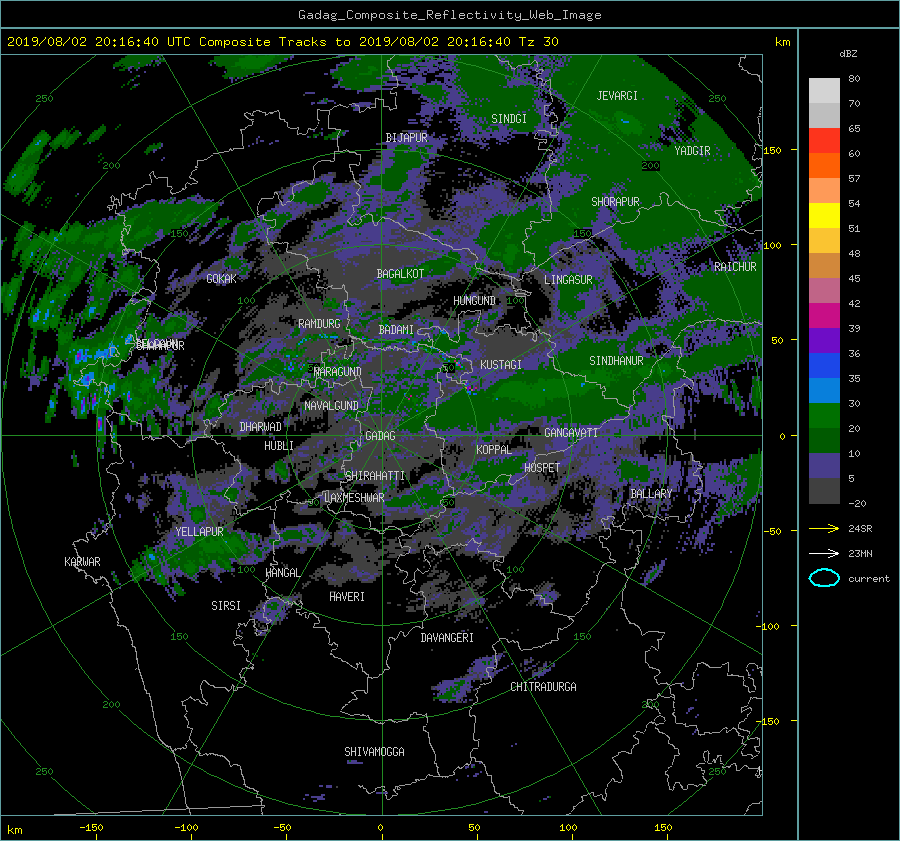Click the 24SR yellow arrow legend icon
Image resolution: width=900 pixels, height=841 pixels.
(824, 528)
